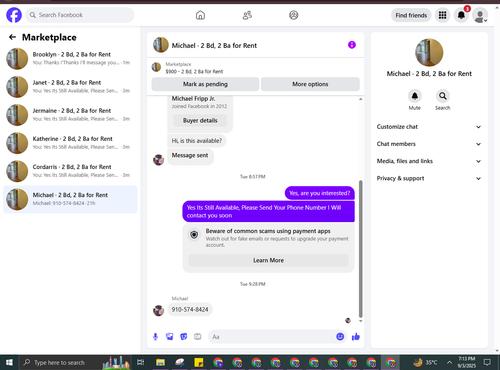Click the 'Hi, is this available?' message

pos(197,141)
